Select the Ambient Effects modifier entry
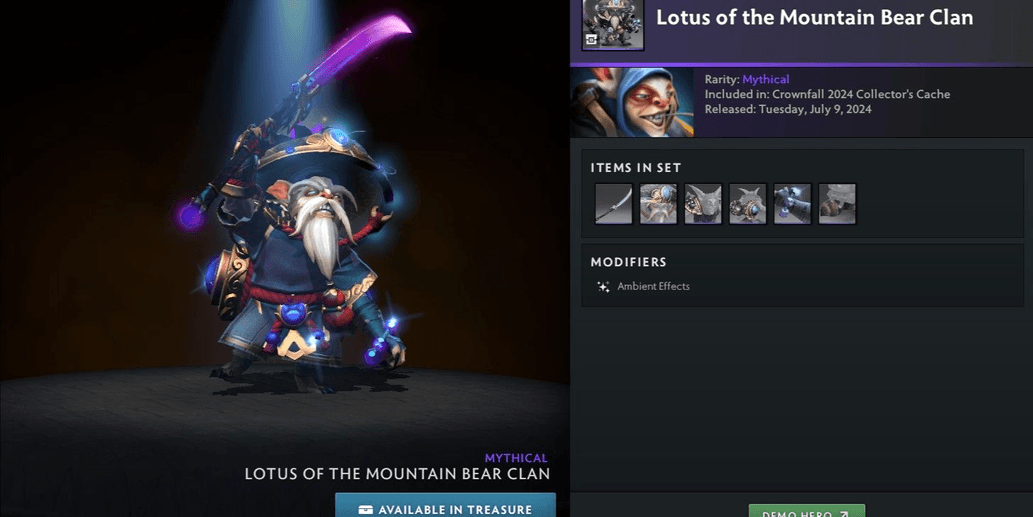The width and height of the screenshot is (1033, 517). pos(643,286)
